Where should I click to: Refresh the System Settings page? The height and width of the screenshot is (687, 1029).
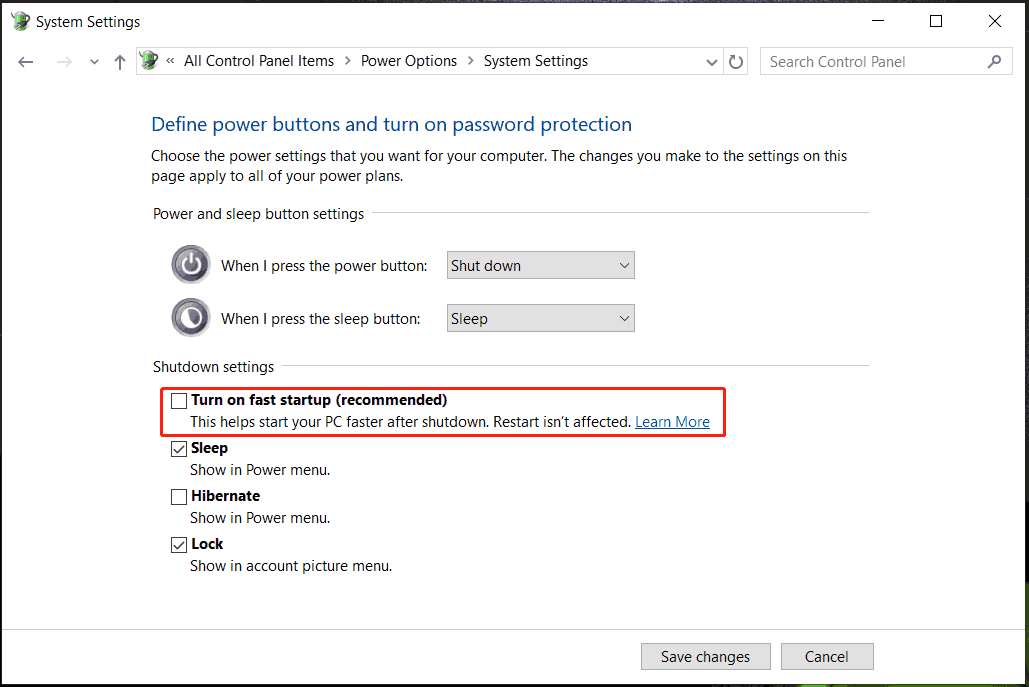(x=736, y=62)
